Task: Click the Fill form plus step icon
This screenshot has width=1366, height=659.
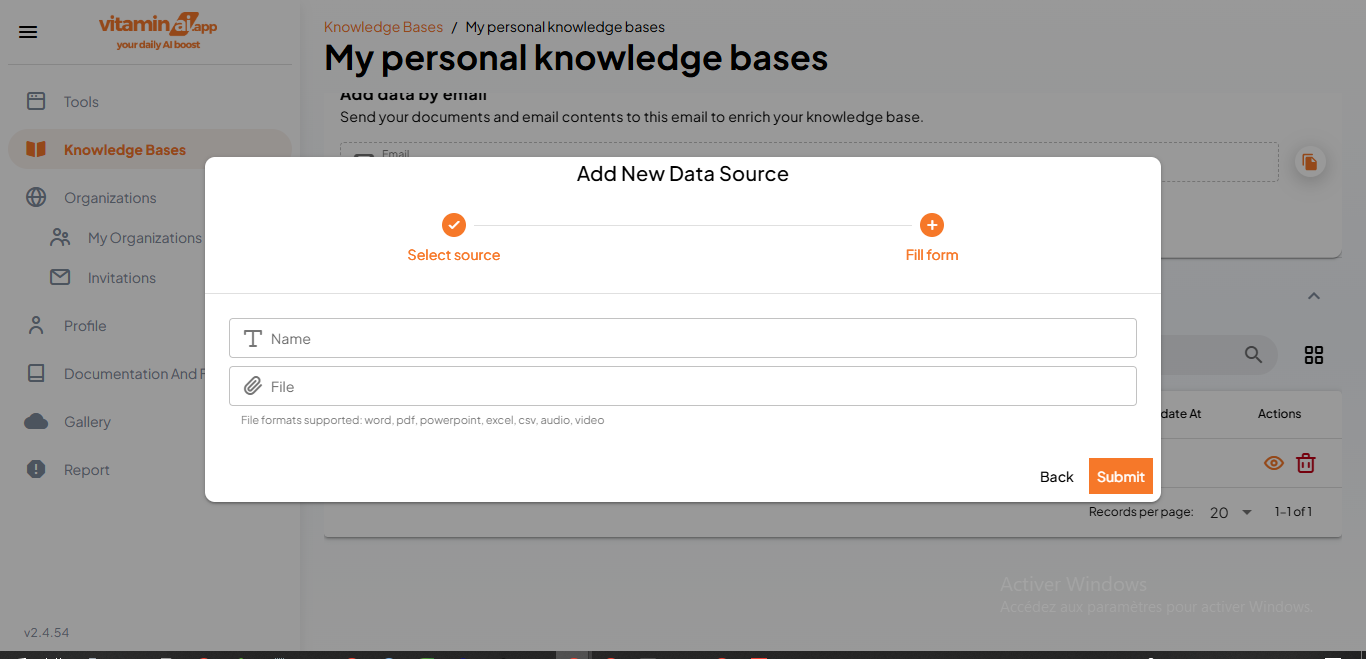Action: click(931, 225)
